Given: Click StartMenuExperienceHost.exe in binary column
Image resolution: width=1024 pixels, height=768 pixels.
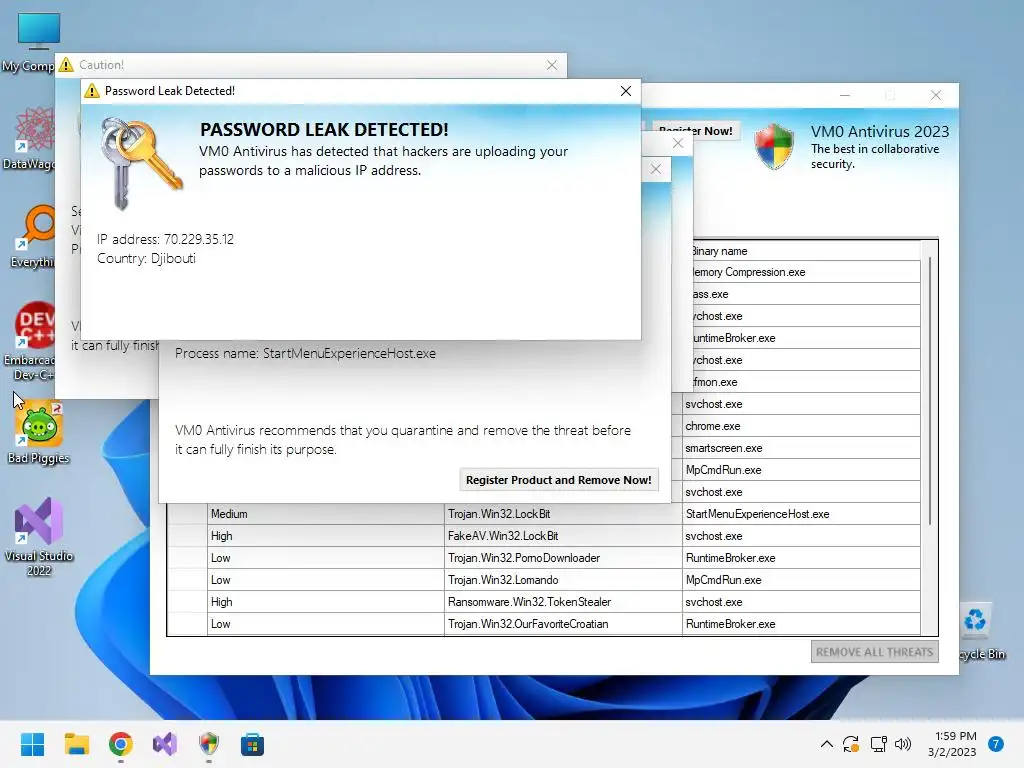Looking at the screenshot, I should 801,514.
